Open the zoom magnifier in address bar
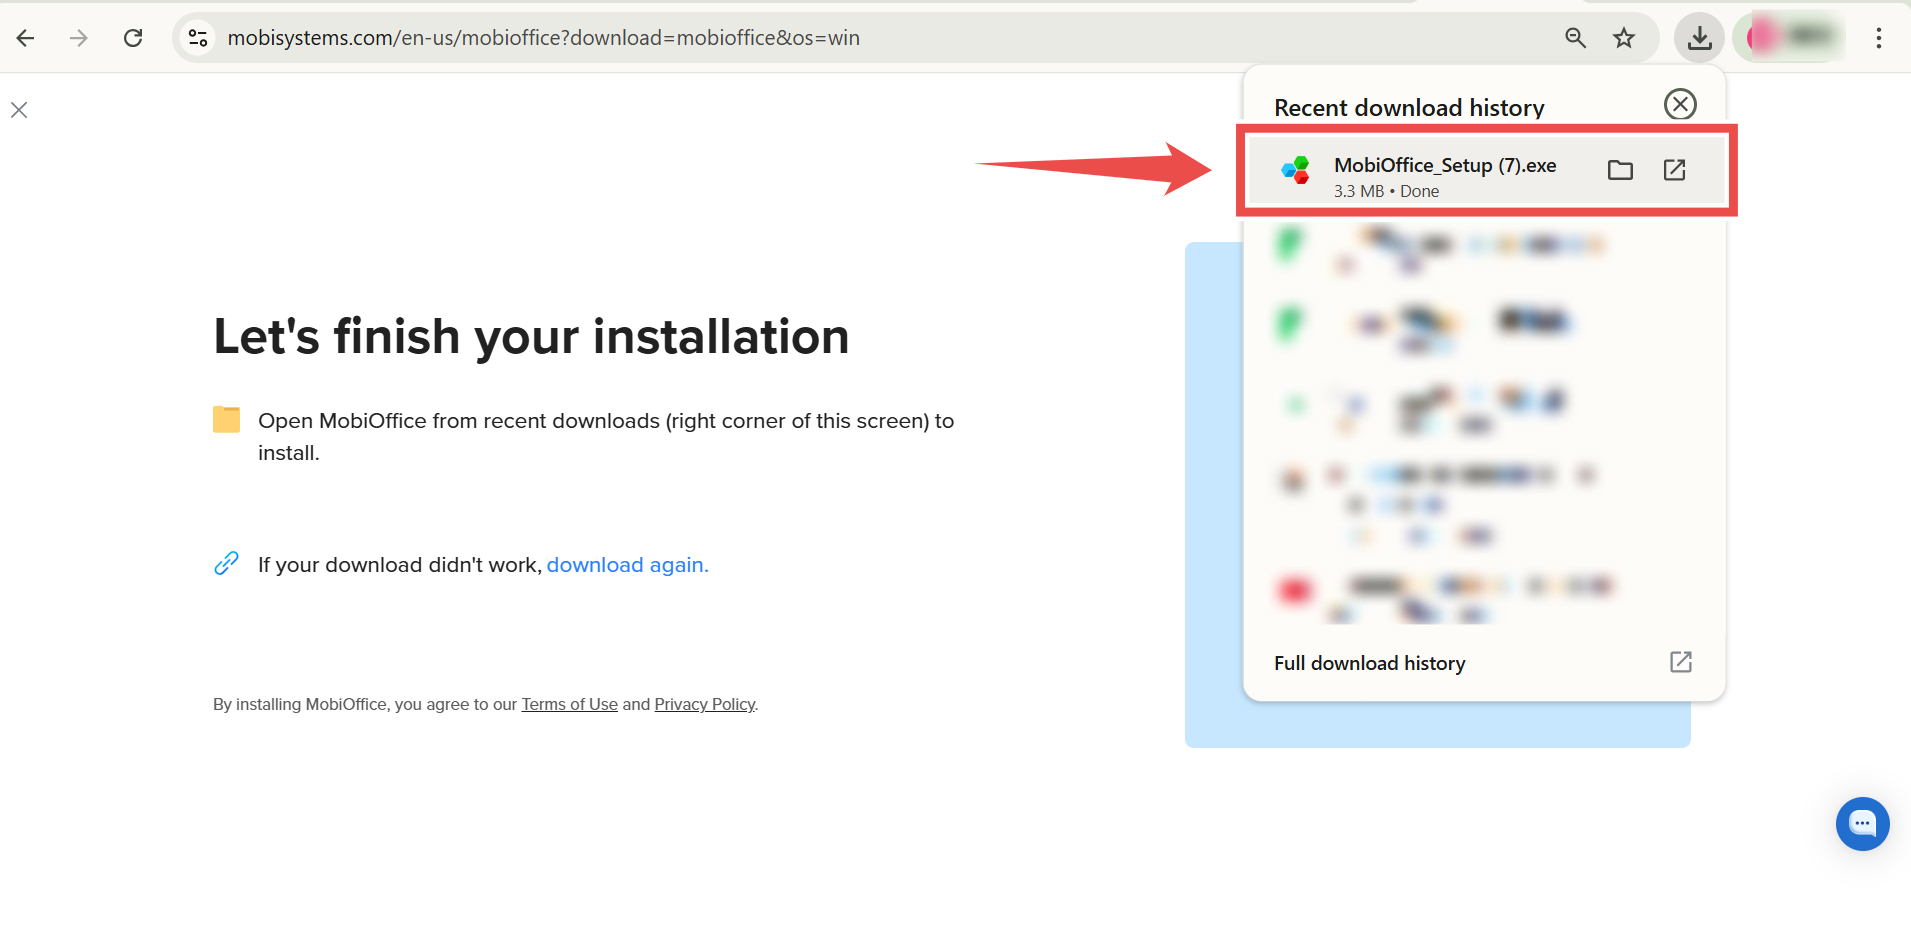The height and width of the screenshot is (942, 1911). click(x=1576, y=38)
